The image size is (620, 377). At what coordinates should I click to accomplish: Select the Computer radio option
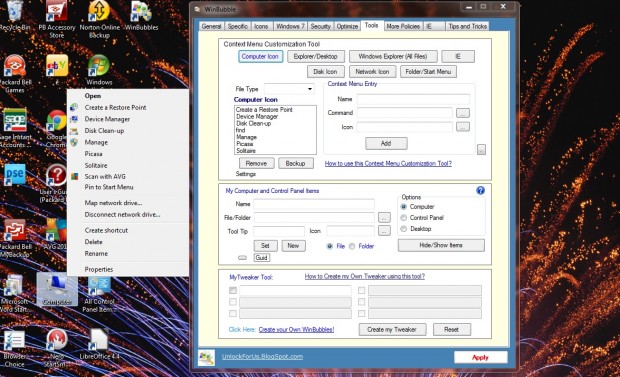(404, 207)
